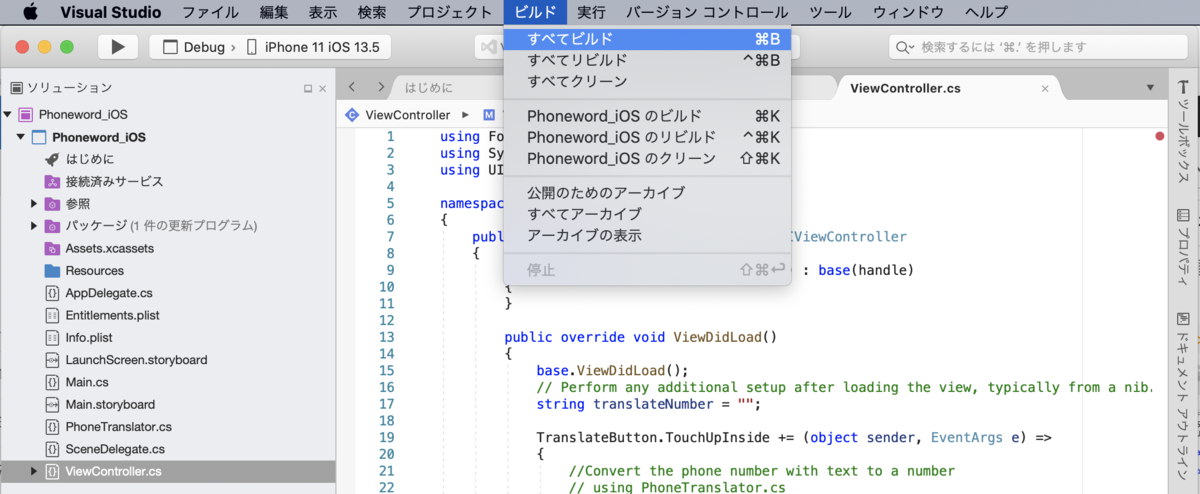Expand the 参照 folder
The height and width of the screenshot is (494, 1200).
(x=36, y=204)
